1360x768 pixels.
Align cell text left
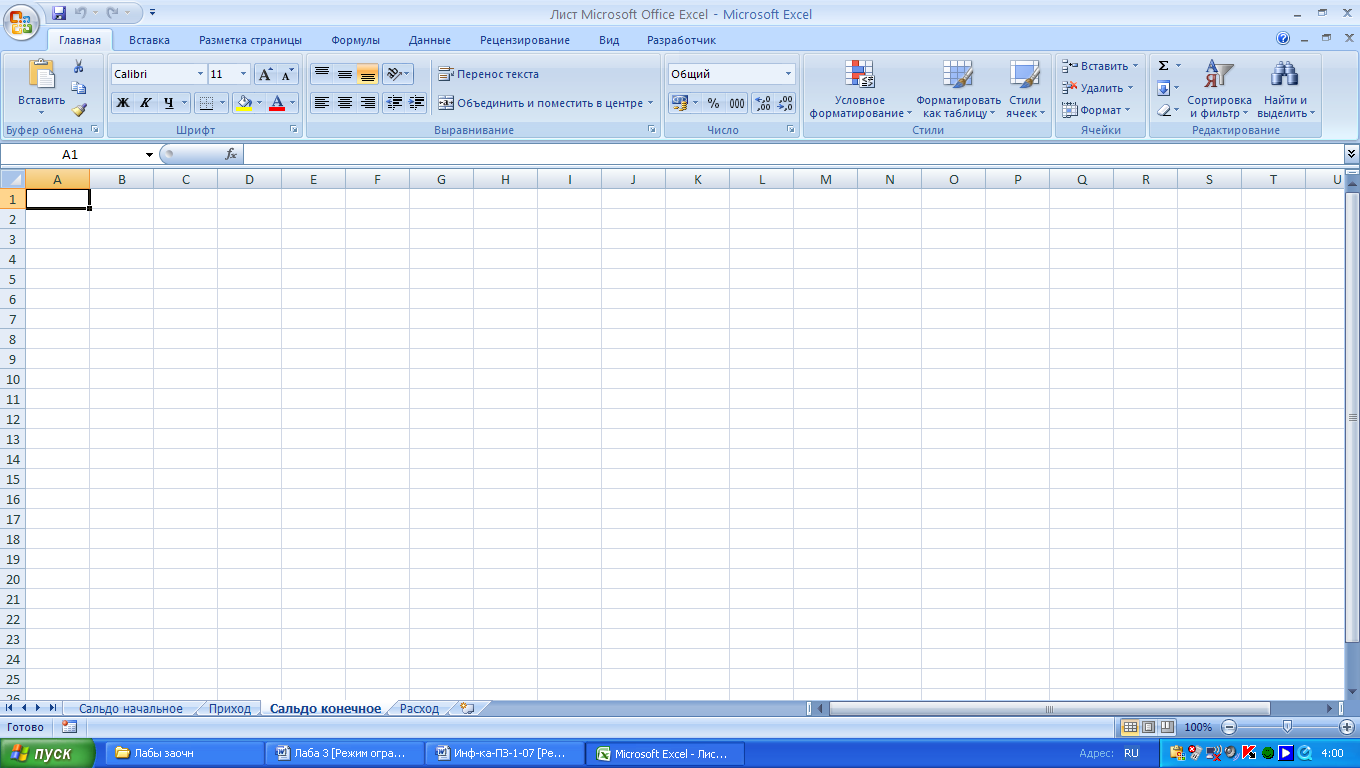tap(322, 102)
